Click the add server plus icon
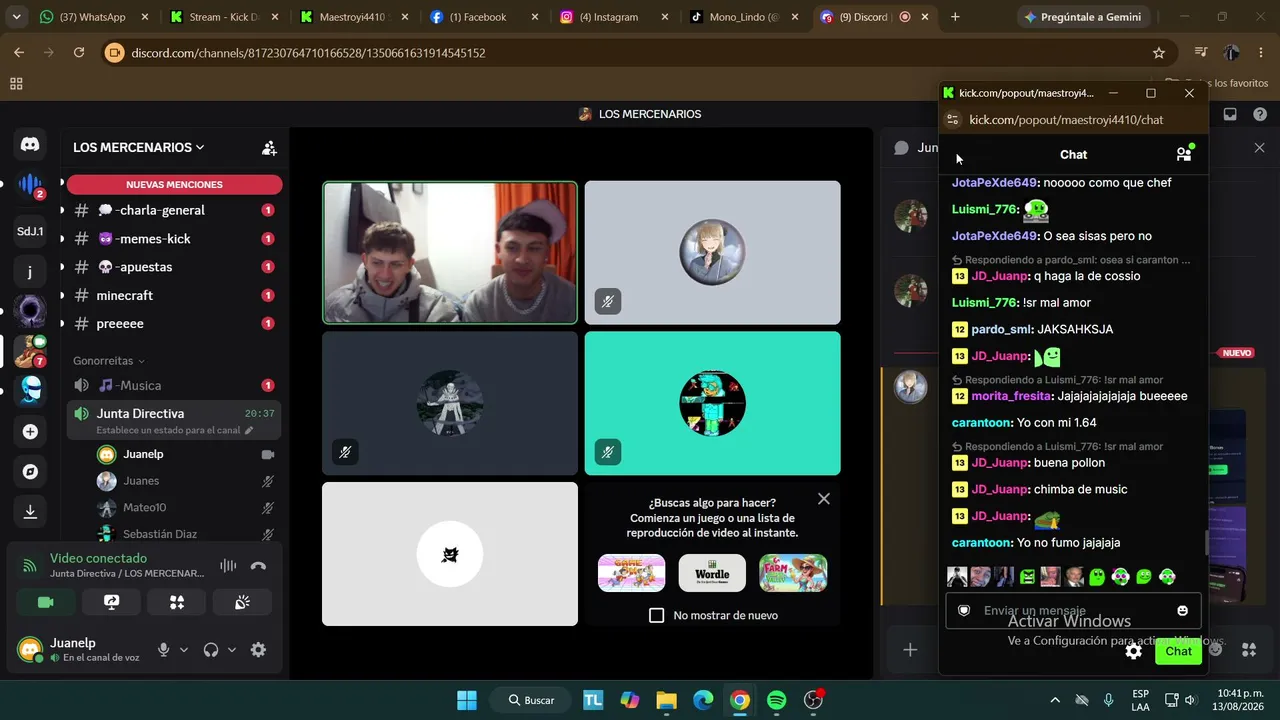1280x720 pixels. 30,432
